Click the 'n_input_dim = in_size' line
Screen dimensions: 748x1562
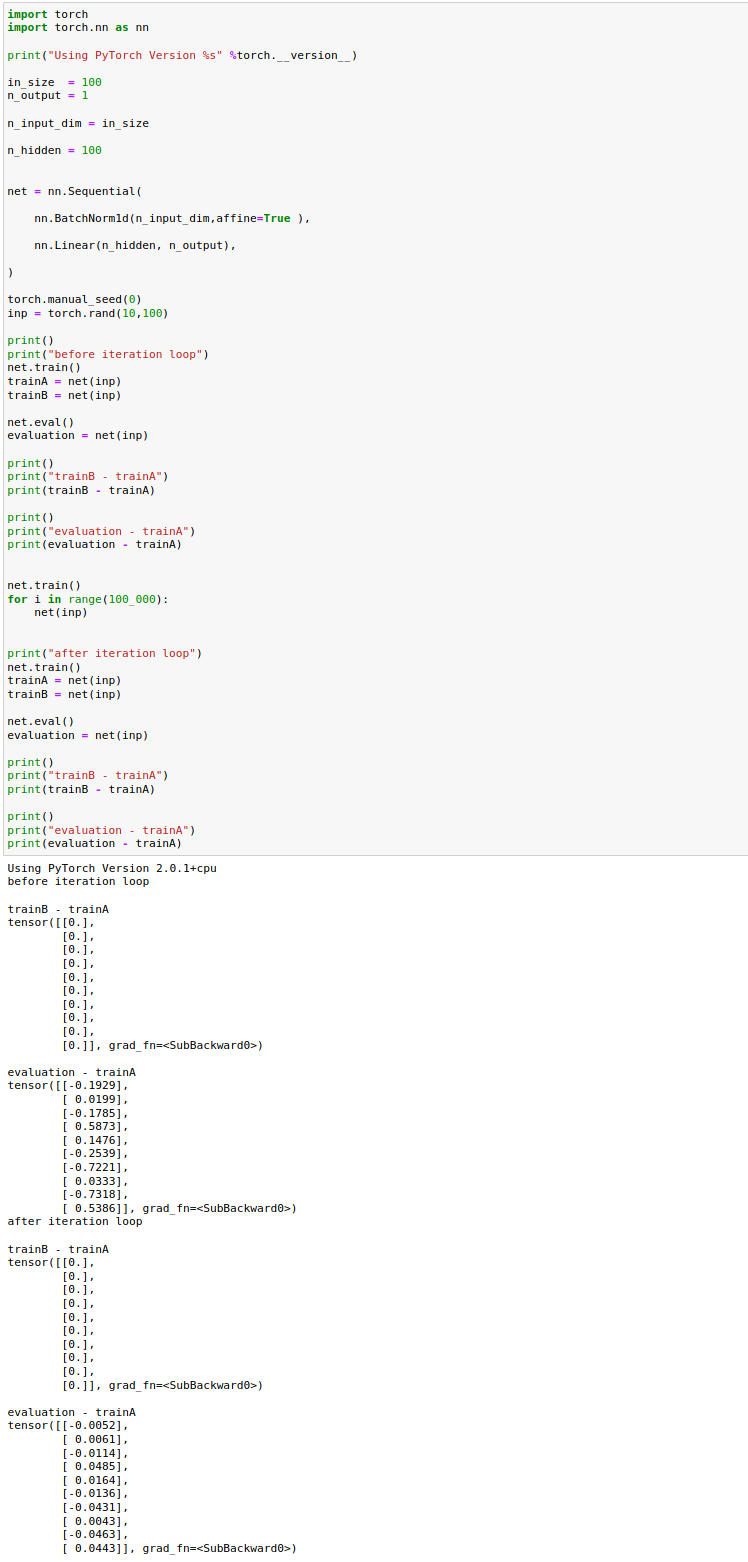[77, 123]
